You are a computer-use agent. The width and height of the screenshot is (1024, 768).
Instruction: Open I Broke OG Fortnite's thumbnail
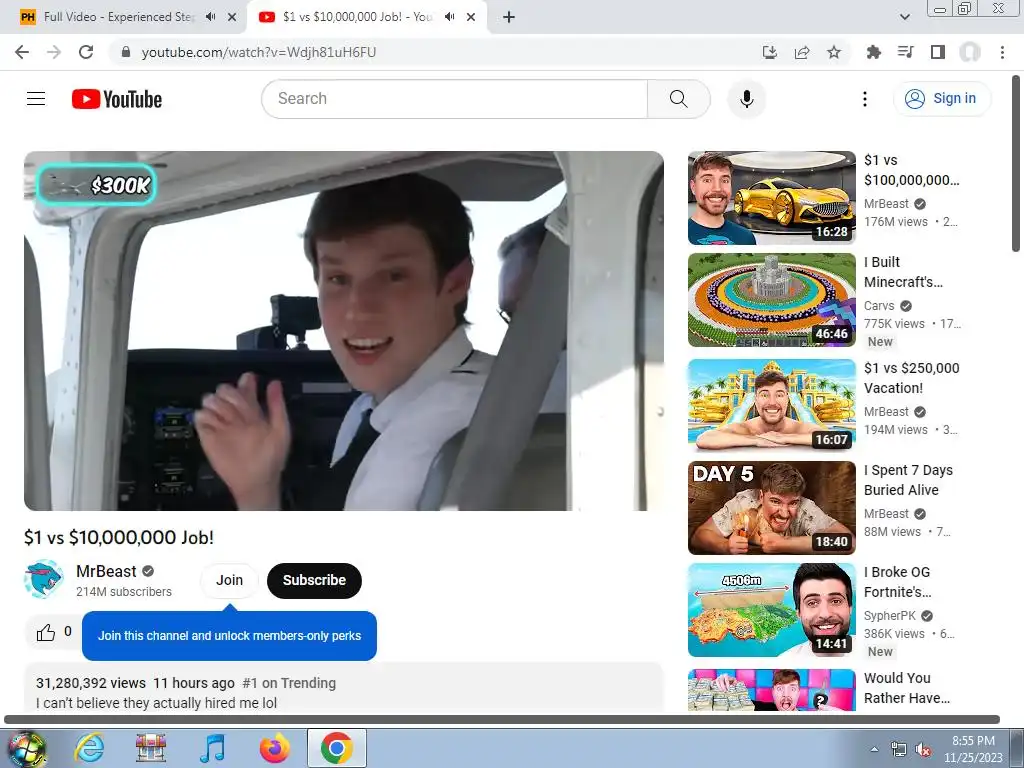(x=771, y=609)
